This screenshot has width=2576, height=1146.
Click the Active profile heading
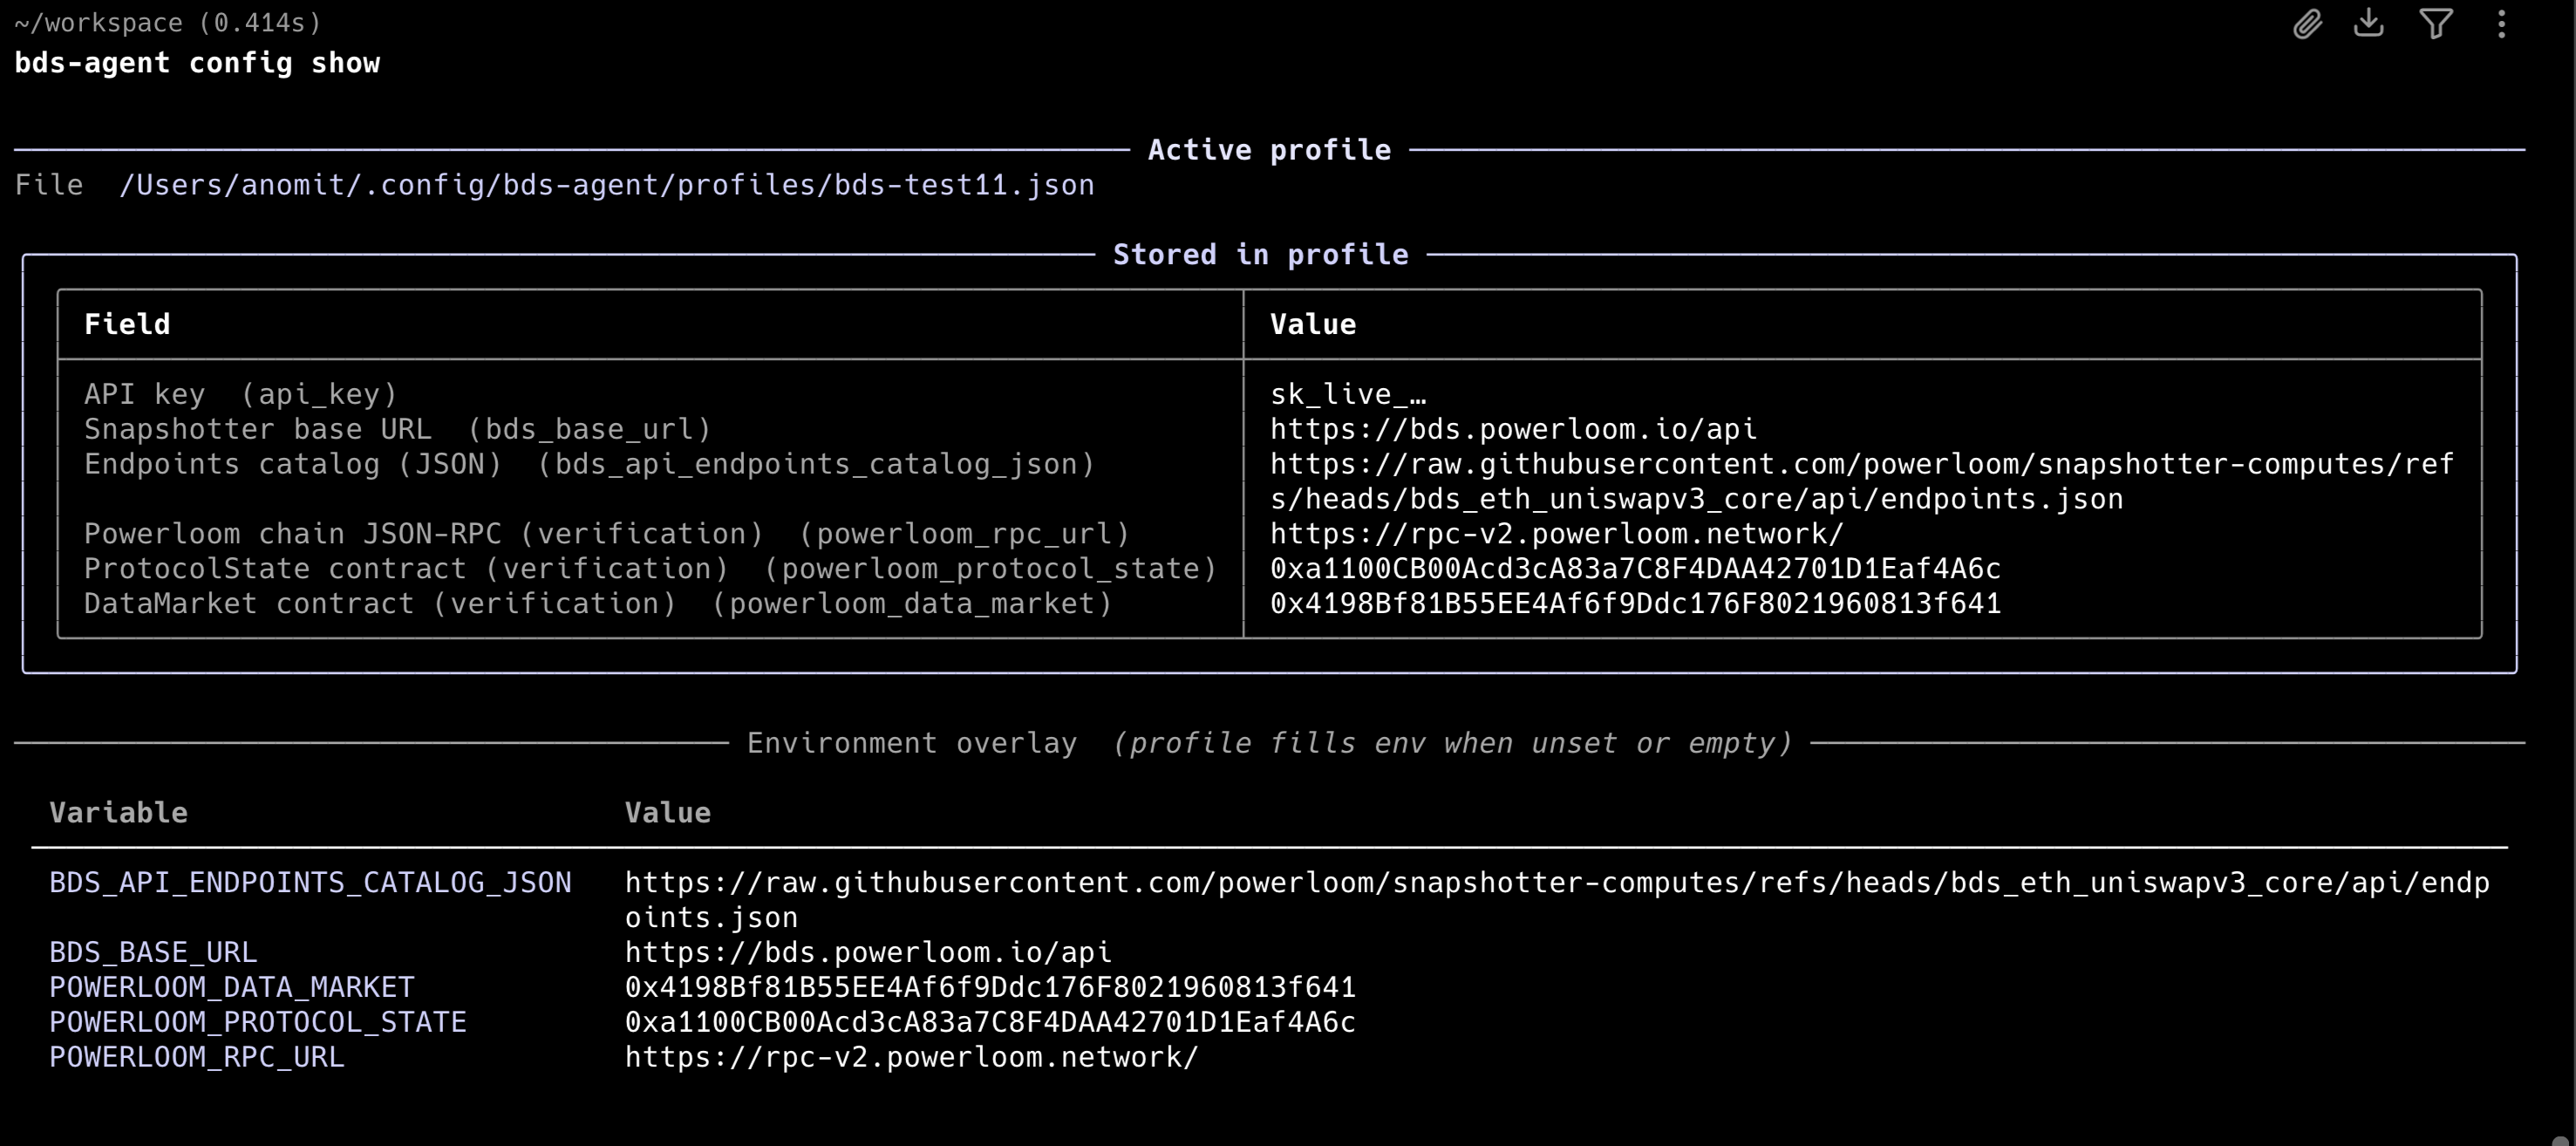[1269, 150]
